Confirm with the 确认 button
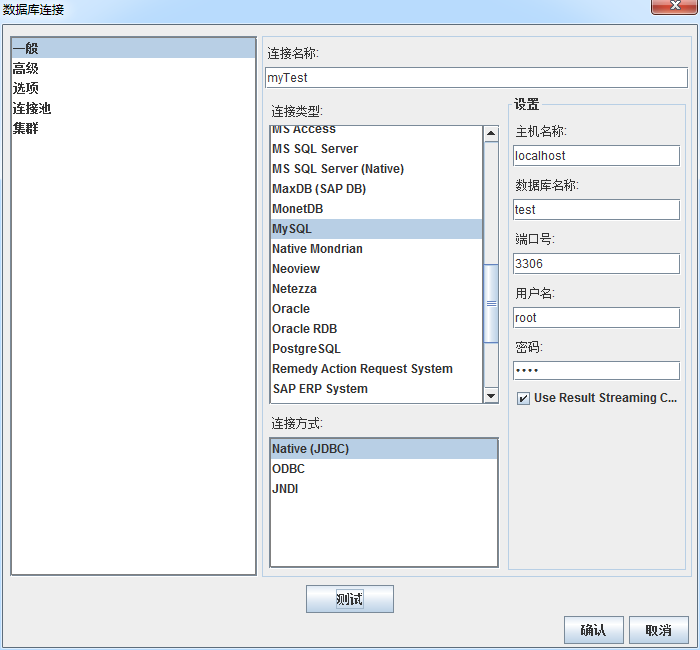Viewport: 700px width, 650px height. pyautogui.click(x=593, y=630)
